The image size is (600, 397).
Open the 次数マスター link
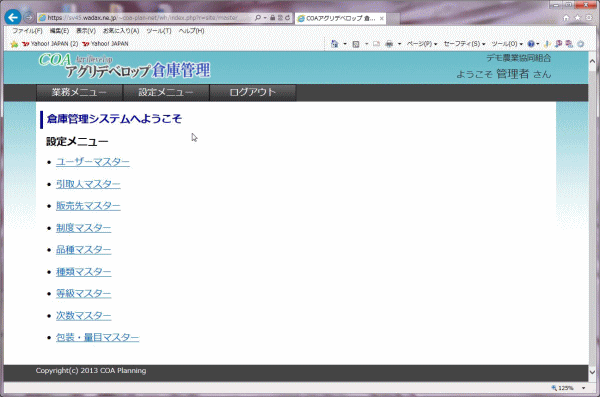(83, 316)
